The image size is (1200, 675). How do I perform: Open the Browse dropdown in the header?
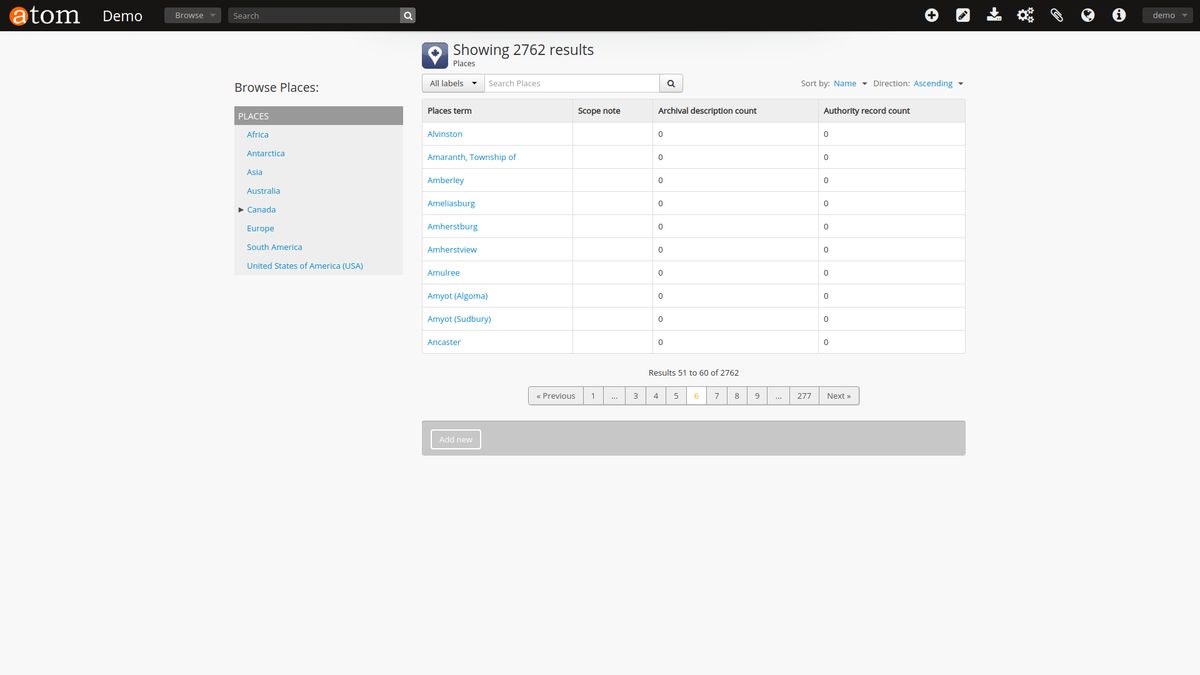[x=191, y=15]
